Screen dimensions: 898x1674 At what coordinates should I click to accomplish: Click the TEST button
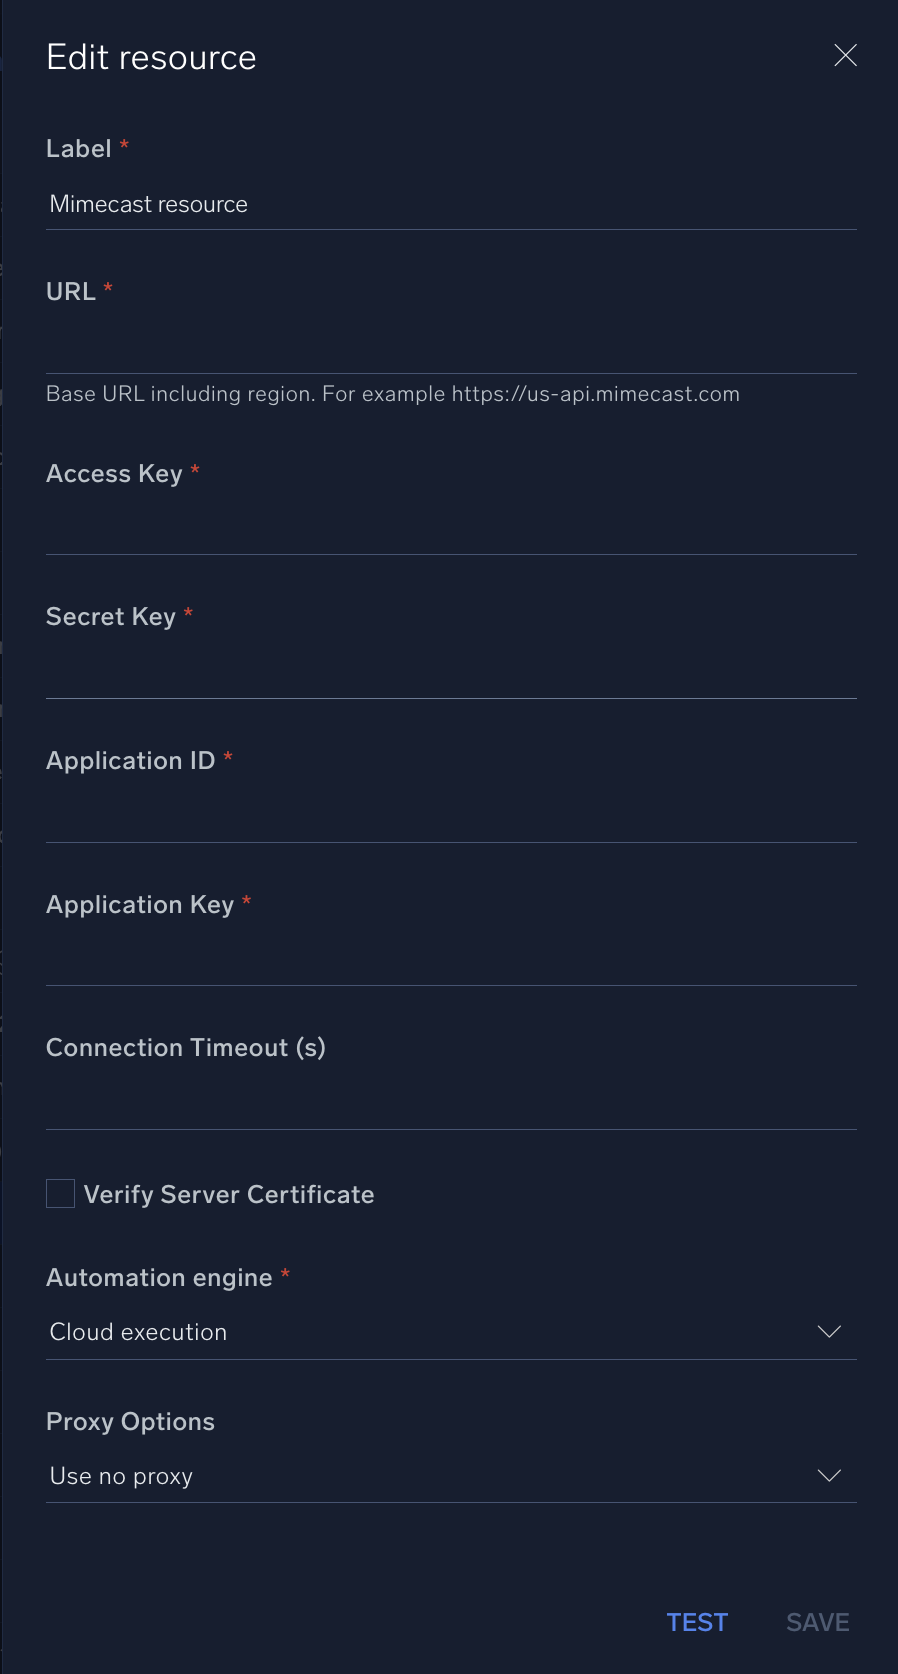pyautogui.click(x=697, y=1622)
